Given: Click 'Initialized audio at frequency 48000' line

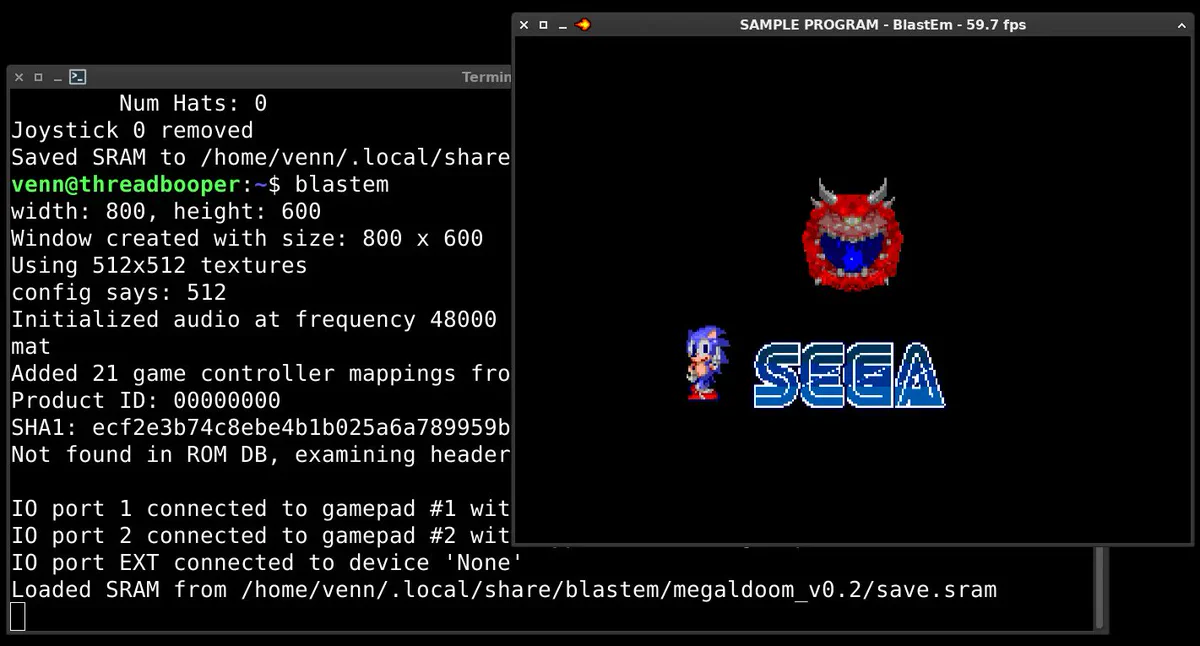Looking at the screenshot, I should pyautogui.click(x=254, y=320).
